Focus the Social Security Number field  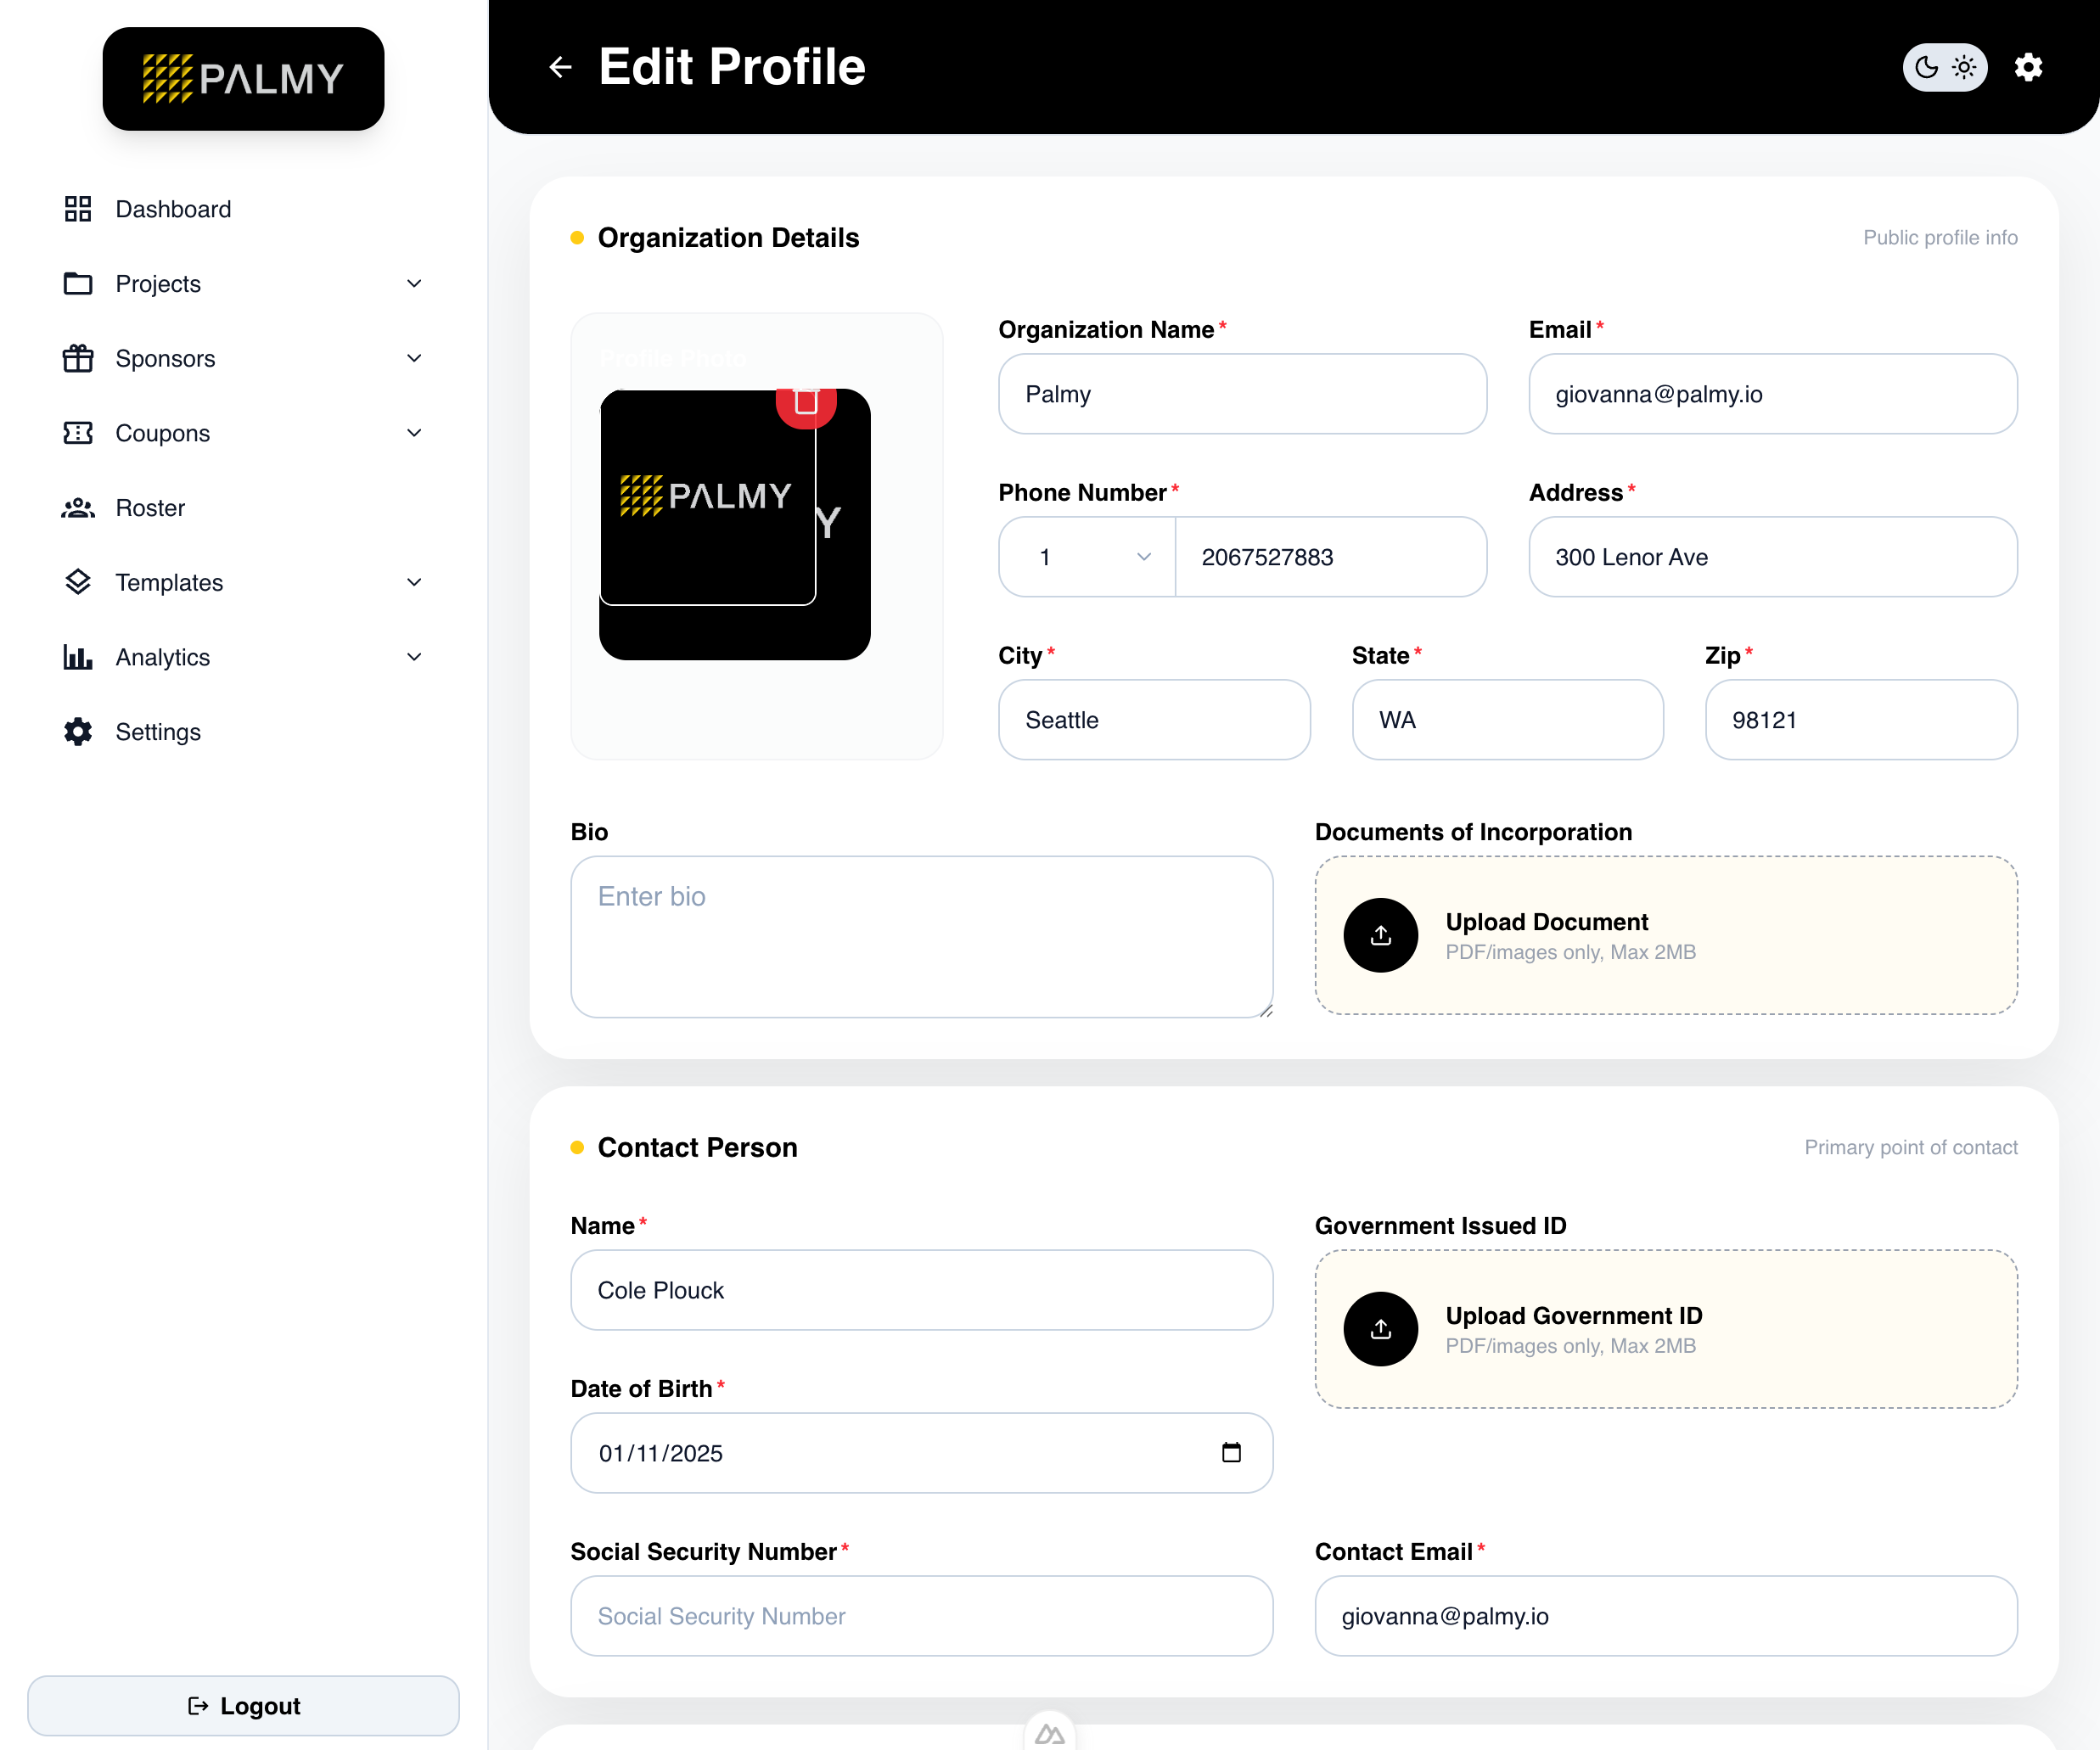921,1616
